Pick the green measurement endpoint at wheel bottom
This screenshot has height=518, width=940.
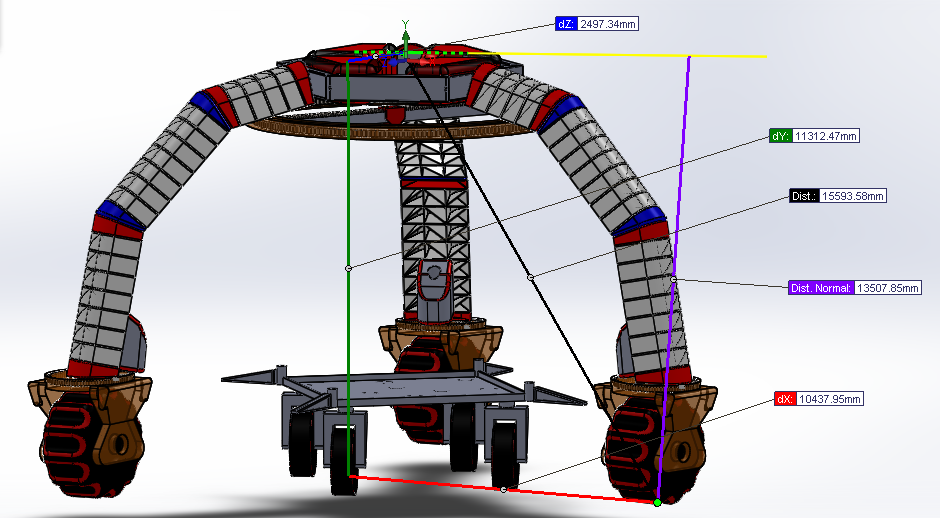pos(658,502)
